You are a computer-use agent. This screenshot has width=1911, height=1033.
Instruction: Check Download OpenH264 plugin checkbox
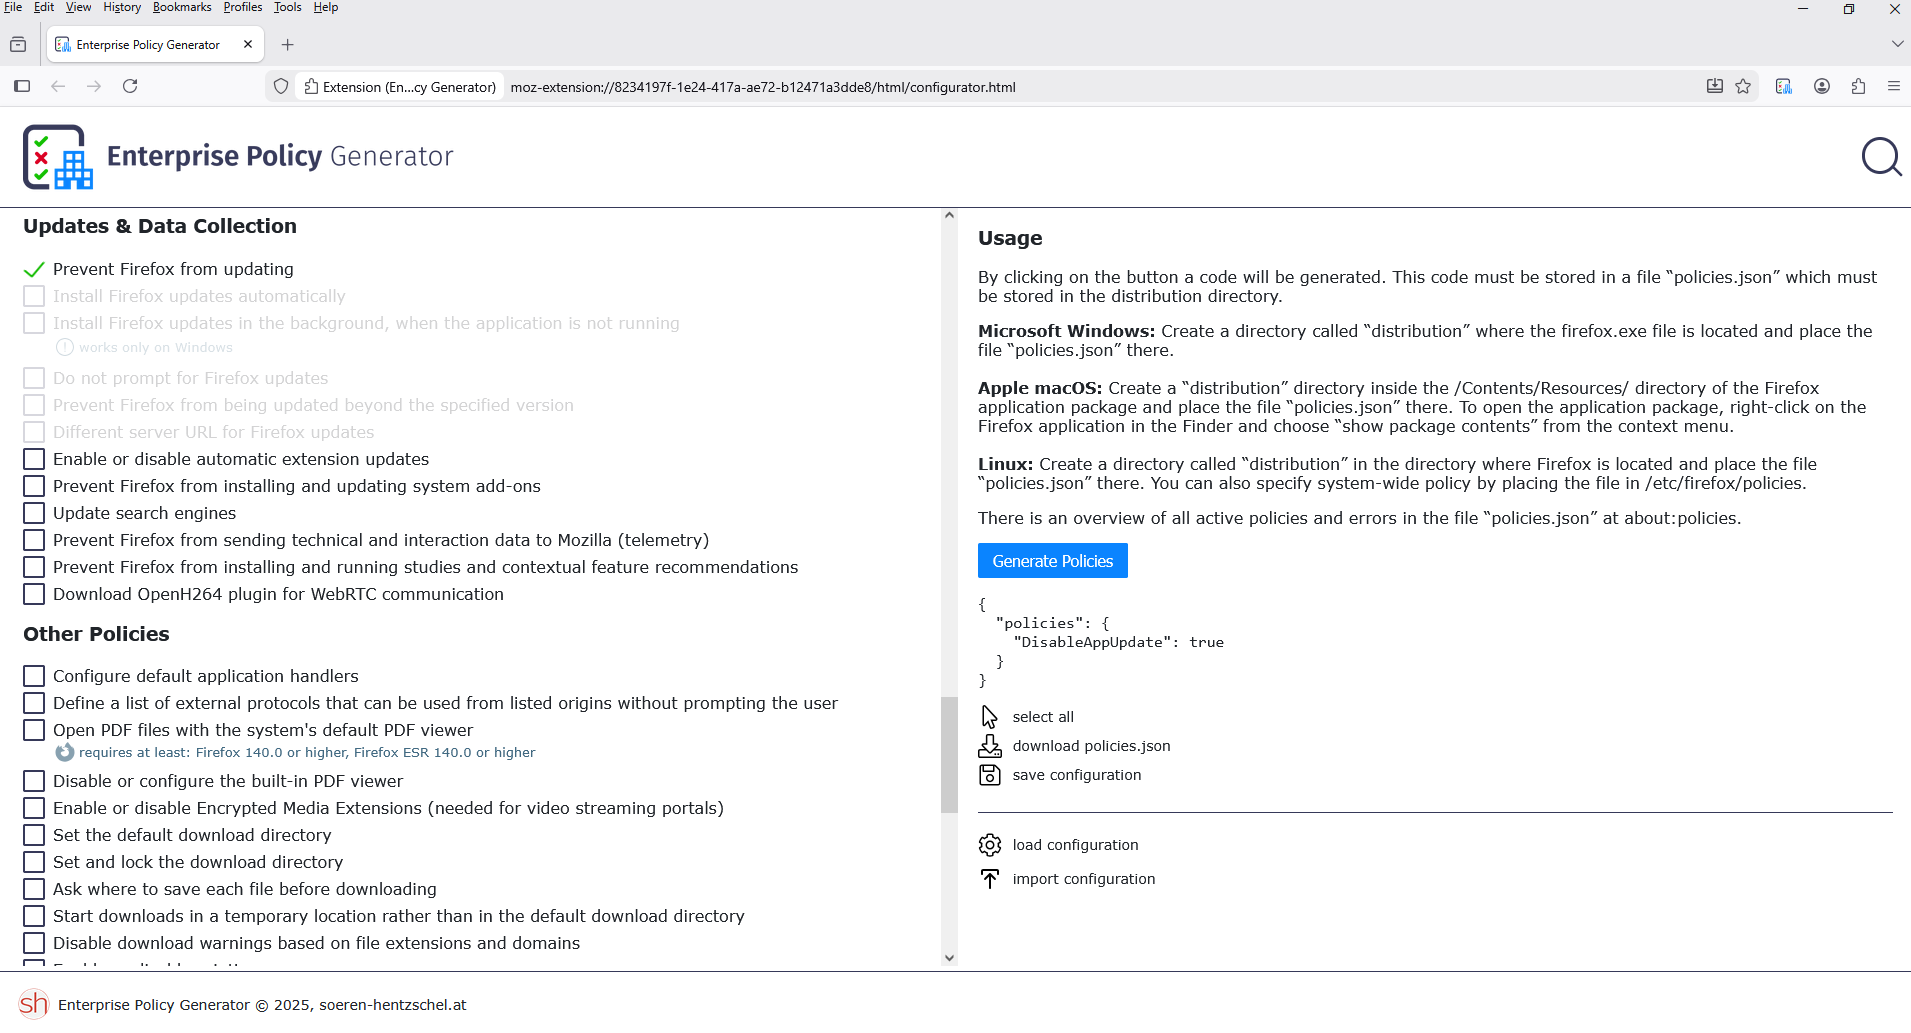[34, 595]
